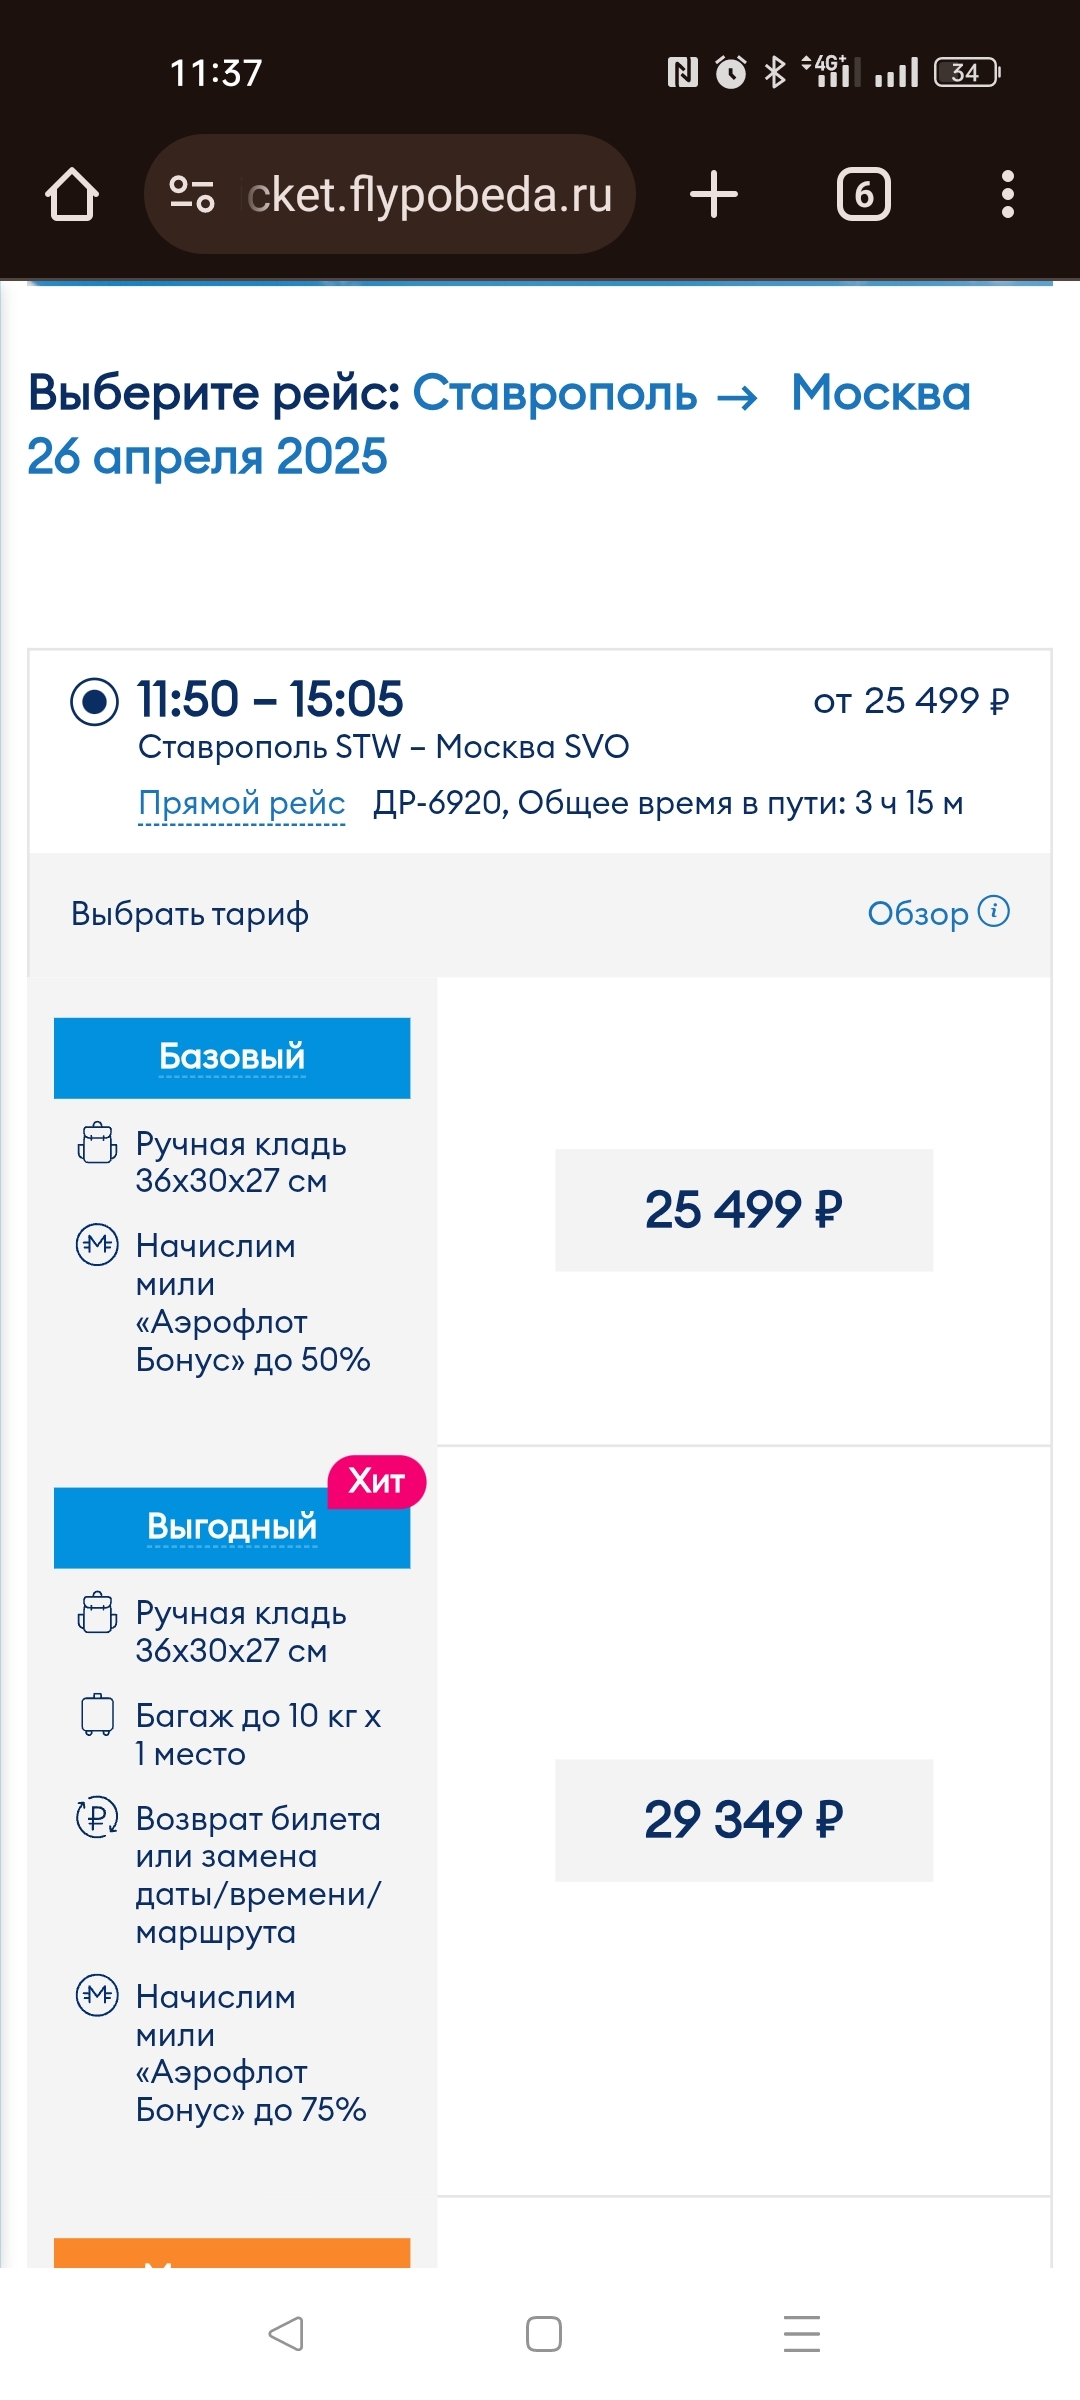The image size is (1080, 2400).
Task: Expand the Выгодный fare header
Action: point(232,1527)
